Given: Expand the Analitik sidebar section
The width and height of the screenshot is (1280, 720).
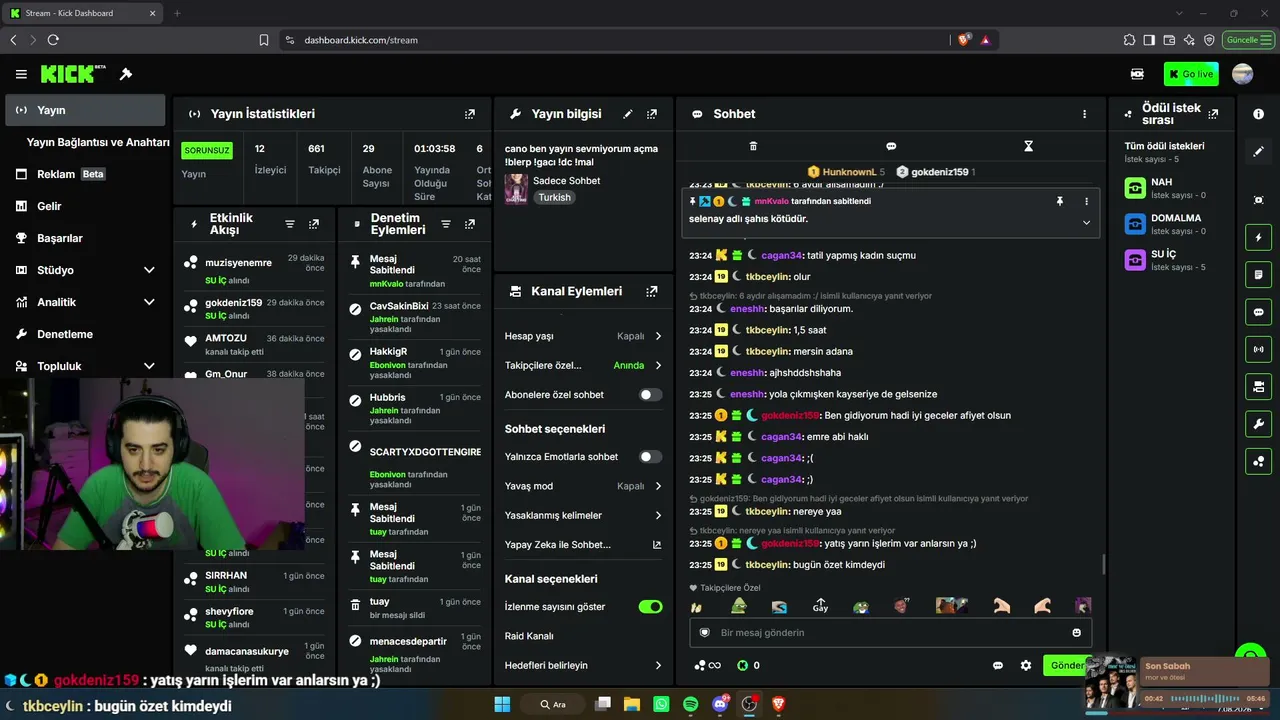Looking at the screenshot, I should tap(149, 302).
